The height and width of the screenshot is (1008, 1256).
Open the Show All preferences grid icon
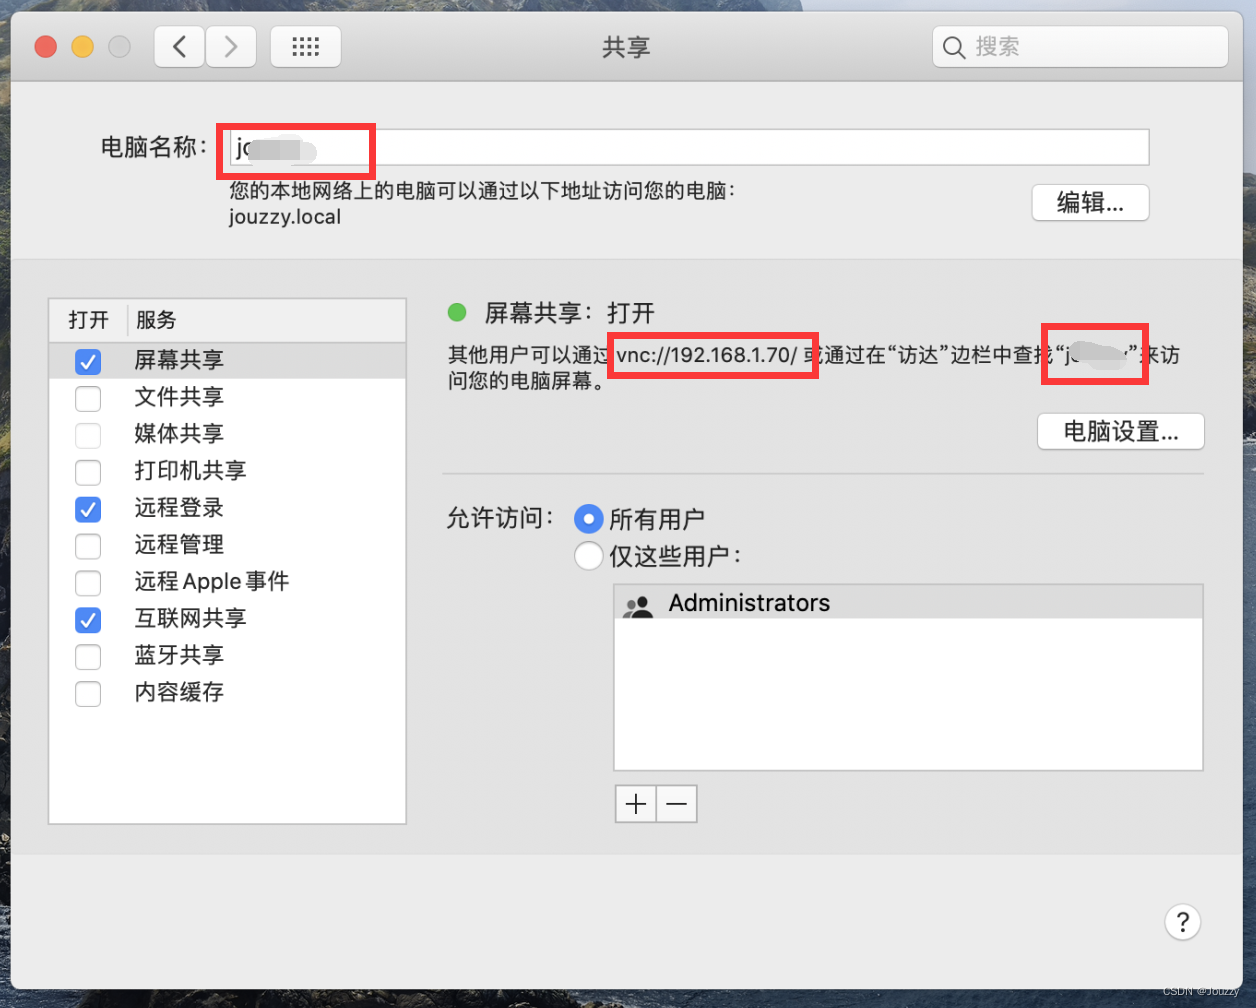click(305, 46)
